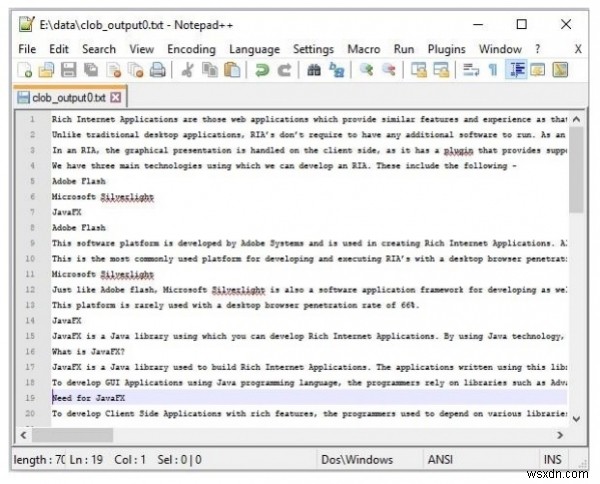
Task: Open a file with the folder icon
Action: coord(47,70)
